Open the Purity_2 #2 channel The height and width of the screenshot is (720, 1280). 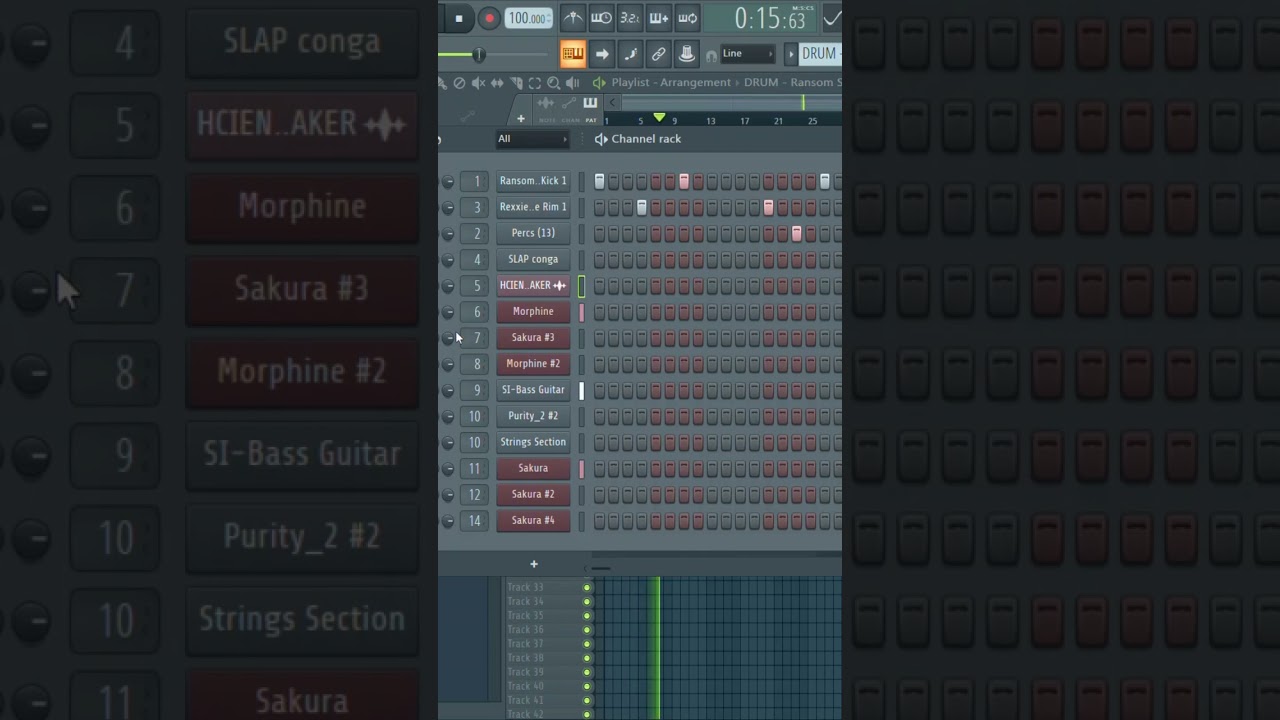coord(533,416)
